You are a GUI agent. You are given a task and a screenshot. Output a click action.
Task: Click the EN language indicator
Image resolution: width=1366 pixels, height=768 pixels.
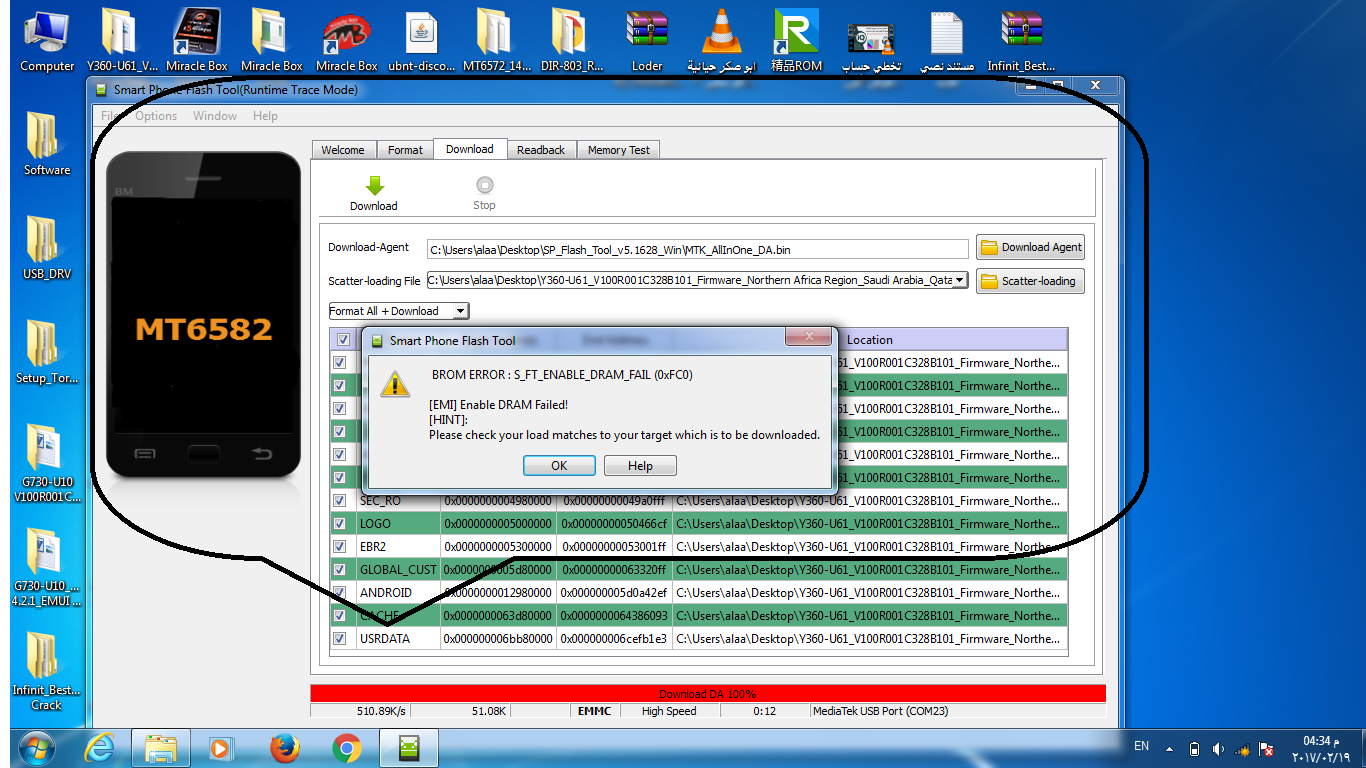tap(1141, 746)
